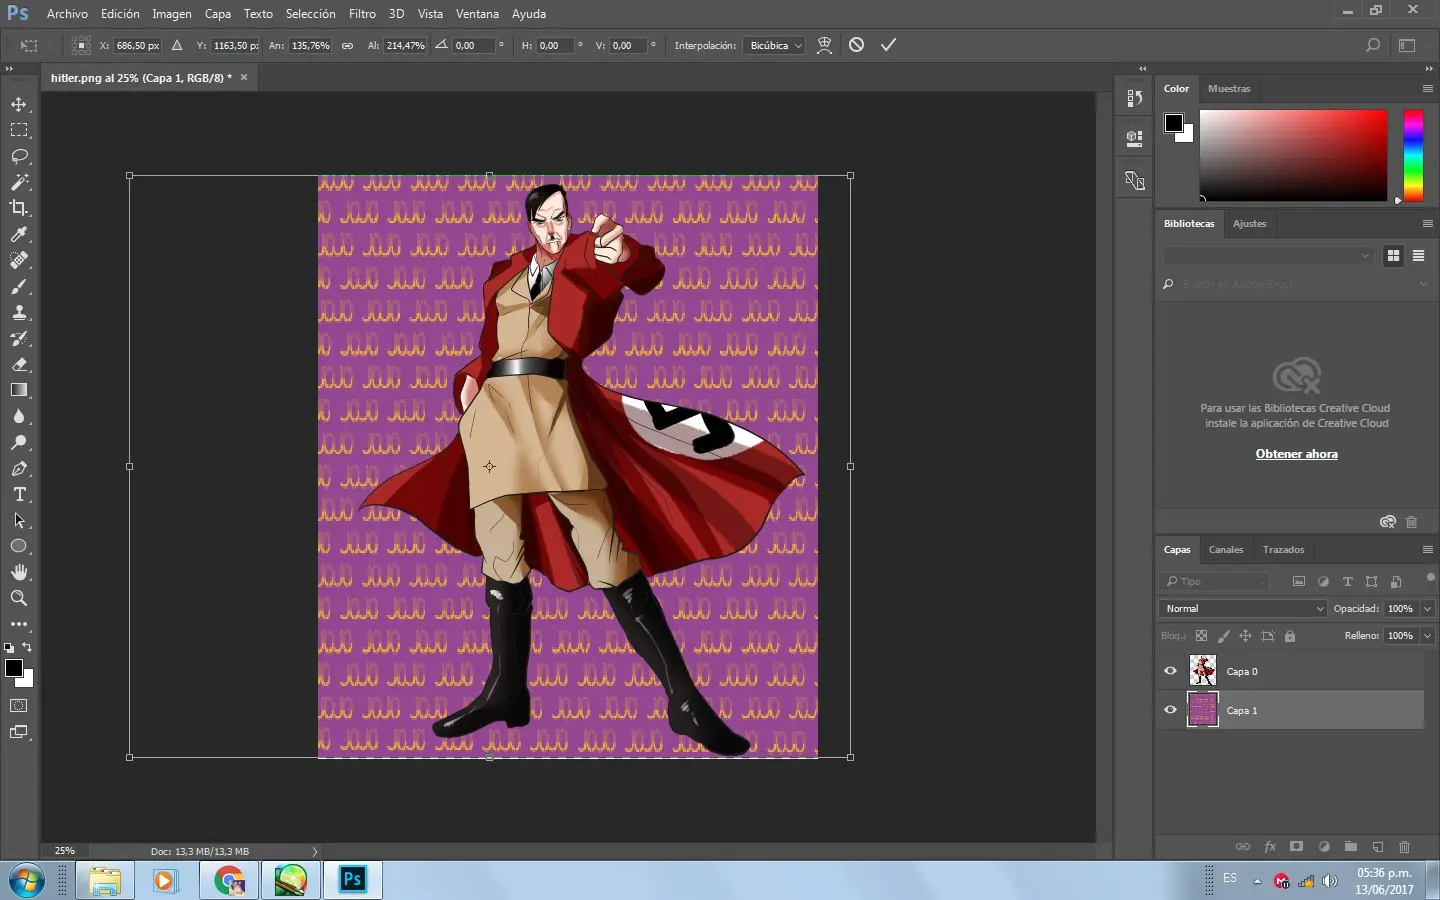Viewport: 1440px width, 900px height.
Task: Swap foreground and background colors in toolbar
Action: pos(27,647)
